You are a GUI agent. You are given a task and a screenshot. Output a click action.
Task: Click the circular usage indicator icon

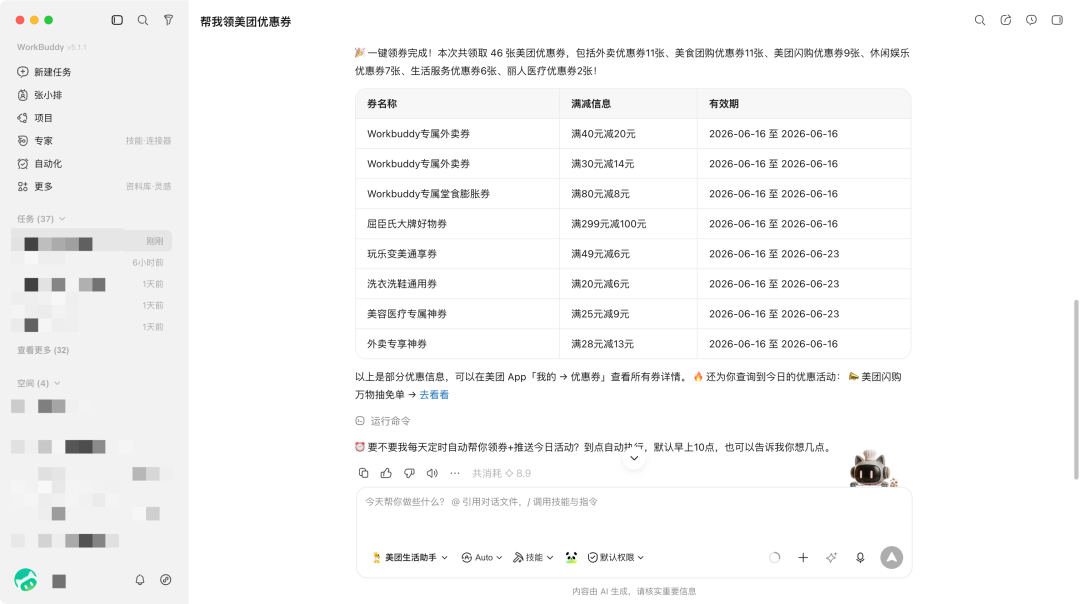point(774,557)
